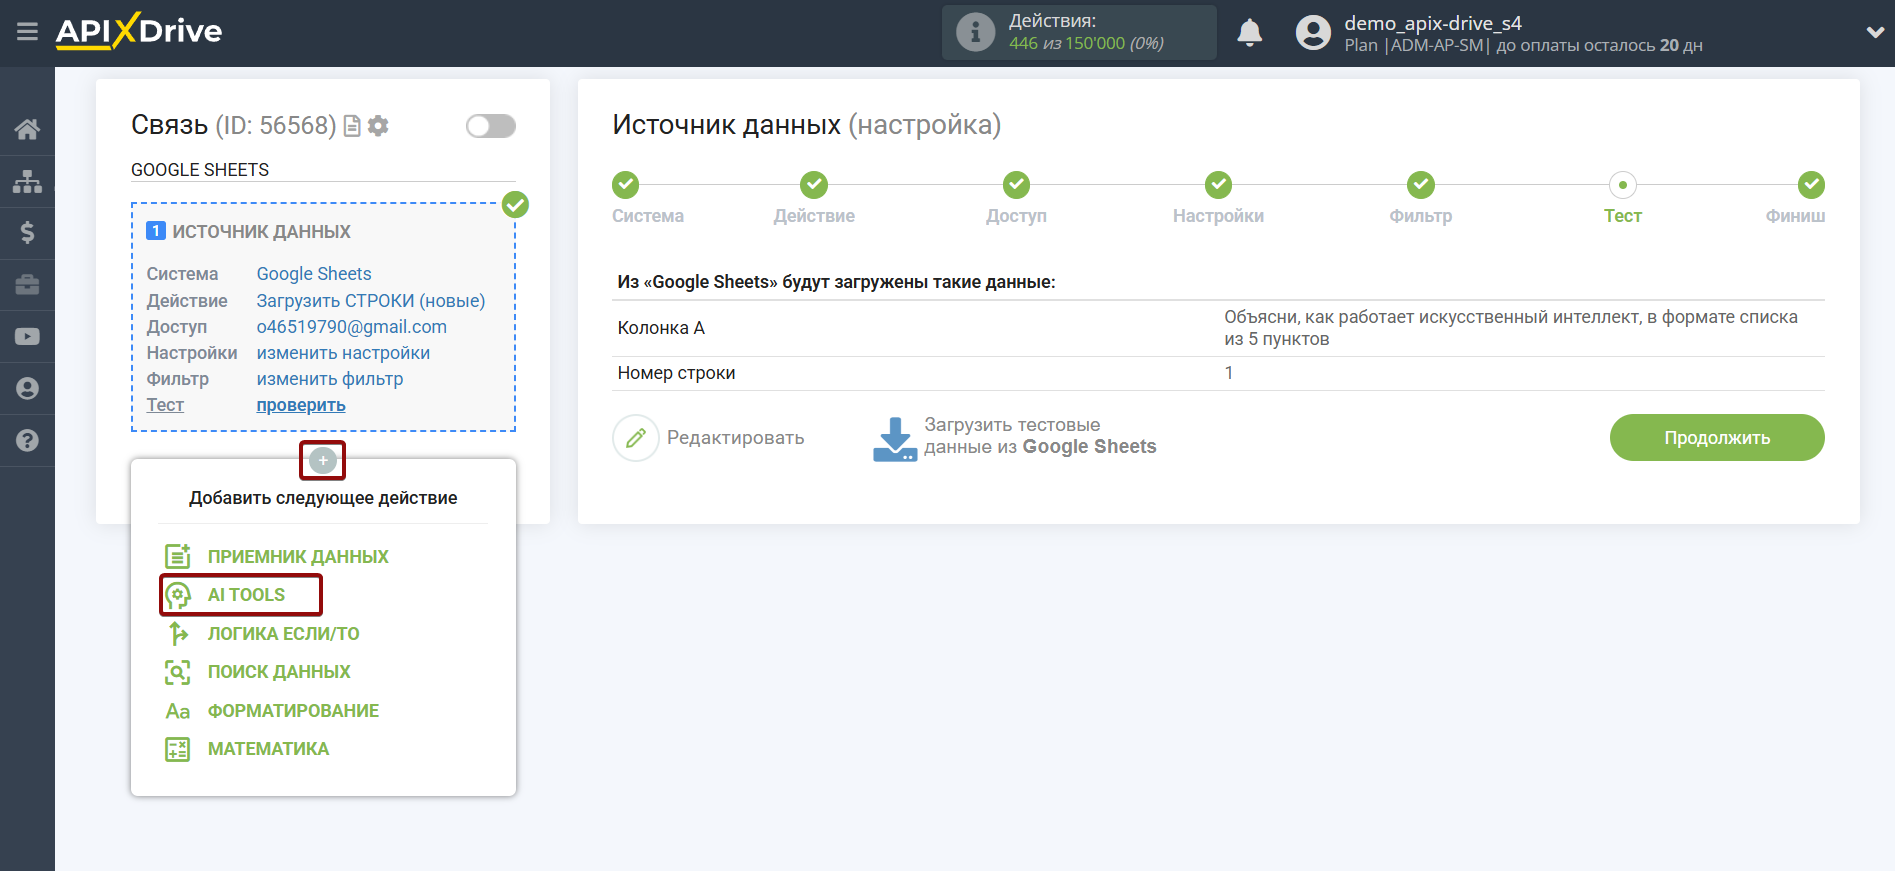
Task: Select ЛОГИКА ЕСЛИ/ТО menu item
Action: (x=283, y=634)
